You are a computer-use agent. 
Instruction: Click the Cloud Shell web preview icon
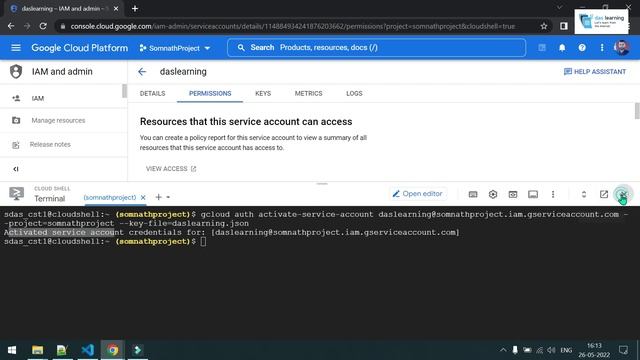513,194
